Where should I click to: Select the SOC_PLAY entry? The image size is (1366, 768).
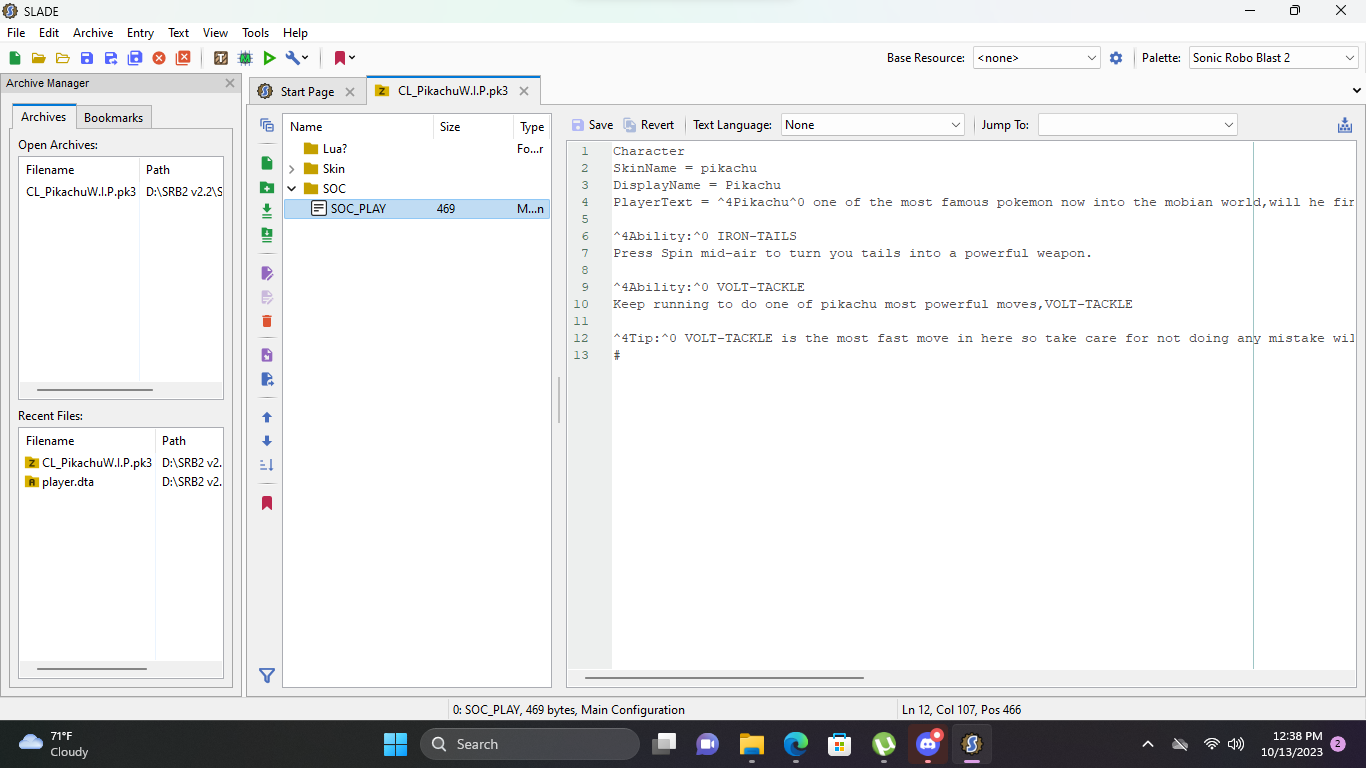[x=416, y=209]
